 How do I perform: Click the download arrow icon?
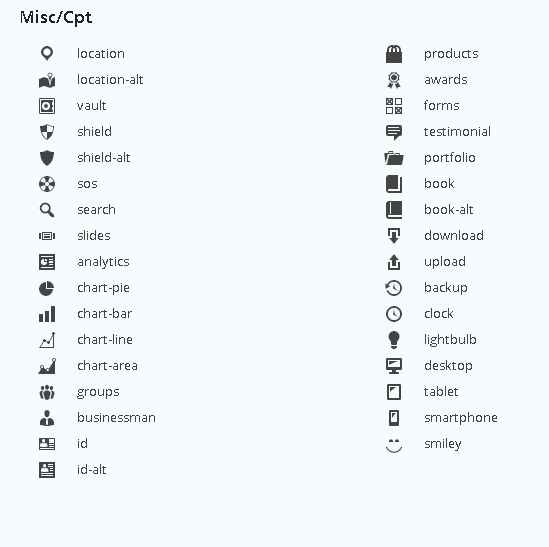394,235
